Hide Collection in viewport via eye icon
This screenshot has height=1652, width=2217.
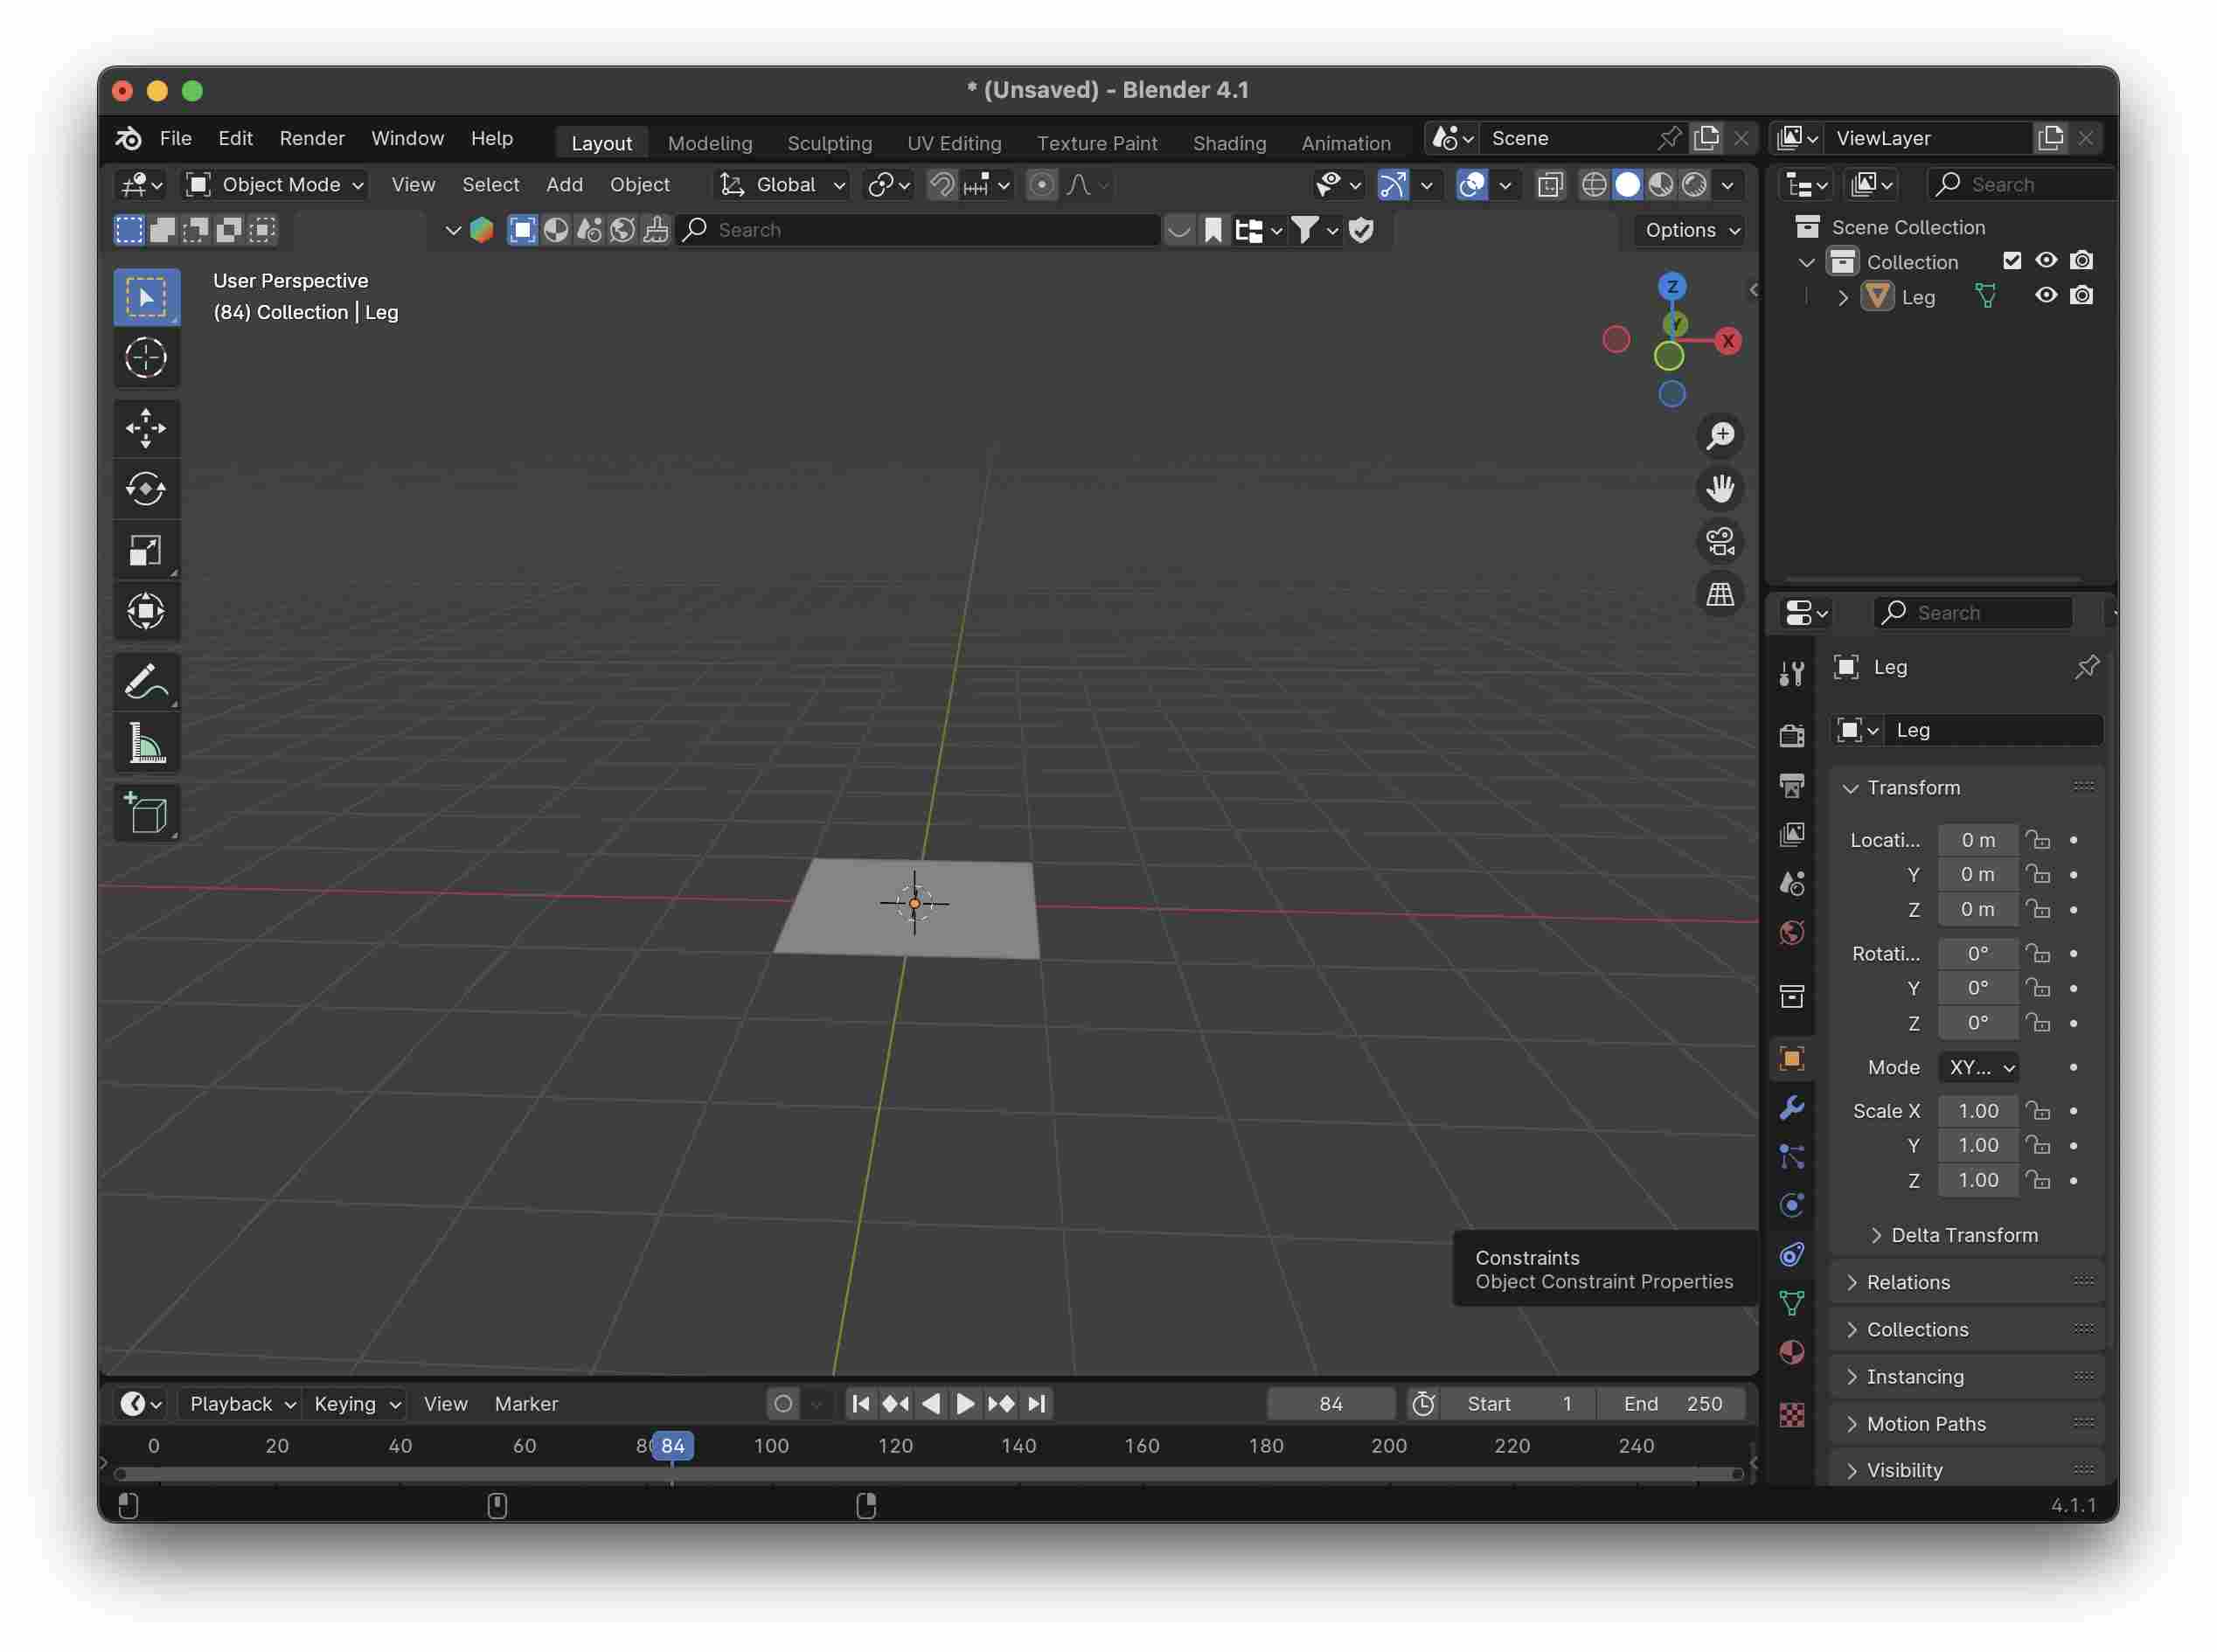point(2046,261)
